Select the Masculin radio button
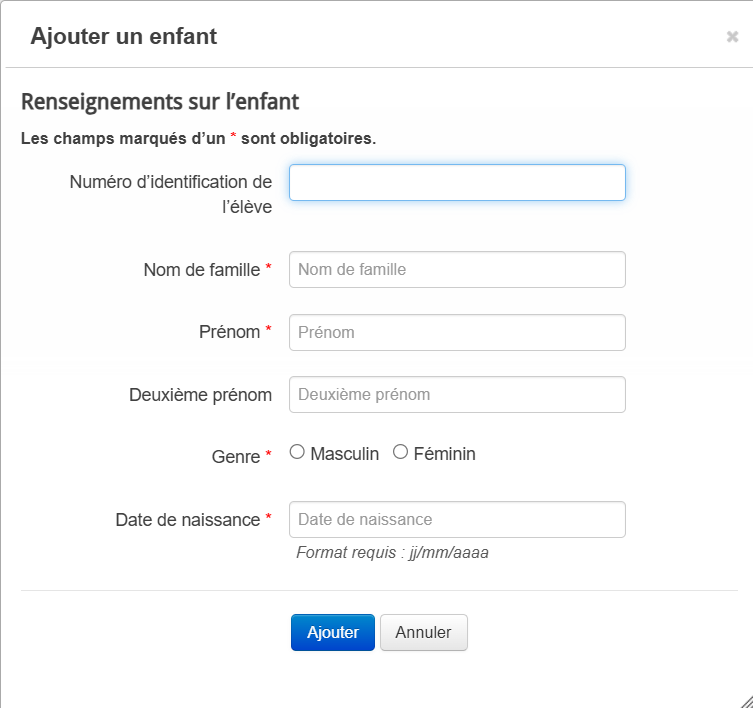Screen dimensions: 753x708 [297, 452]
